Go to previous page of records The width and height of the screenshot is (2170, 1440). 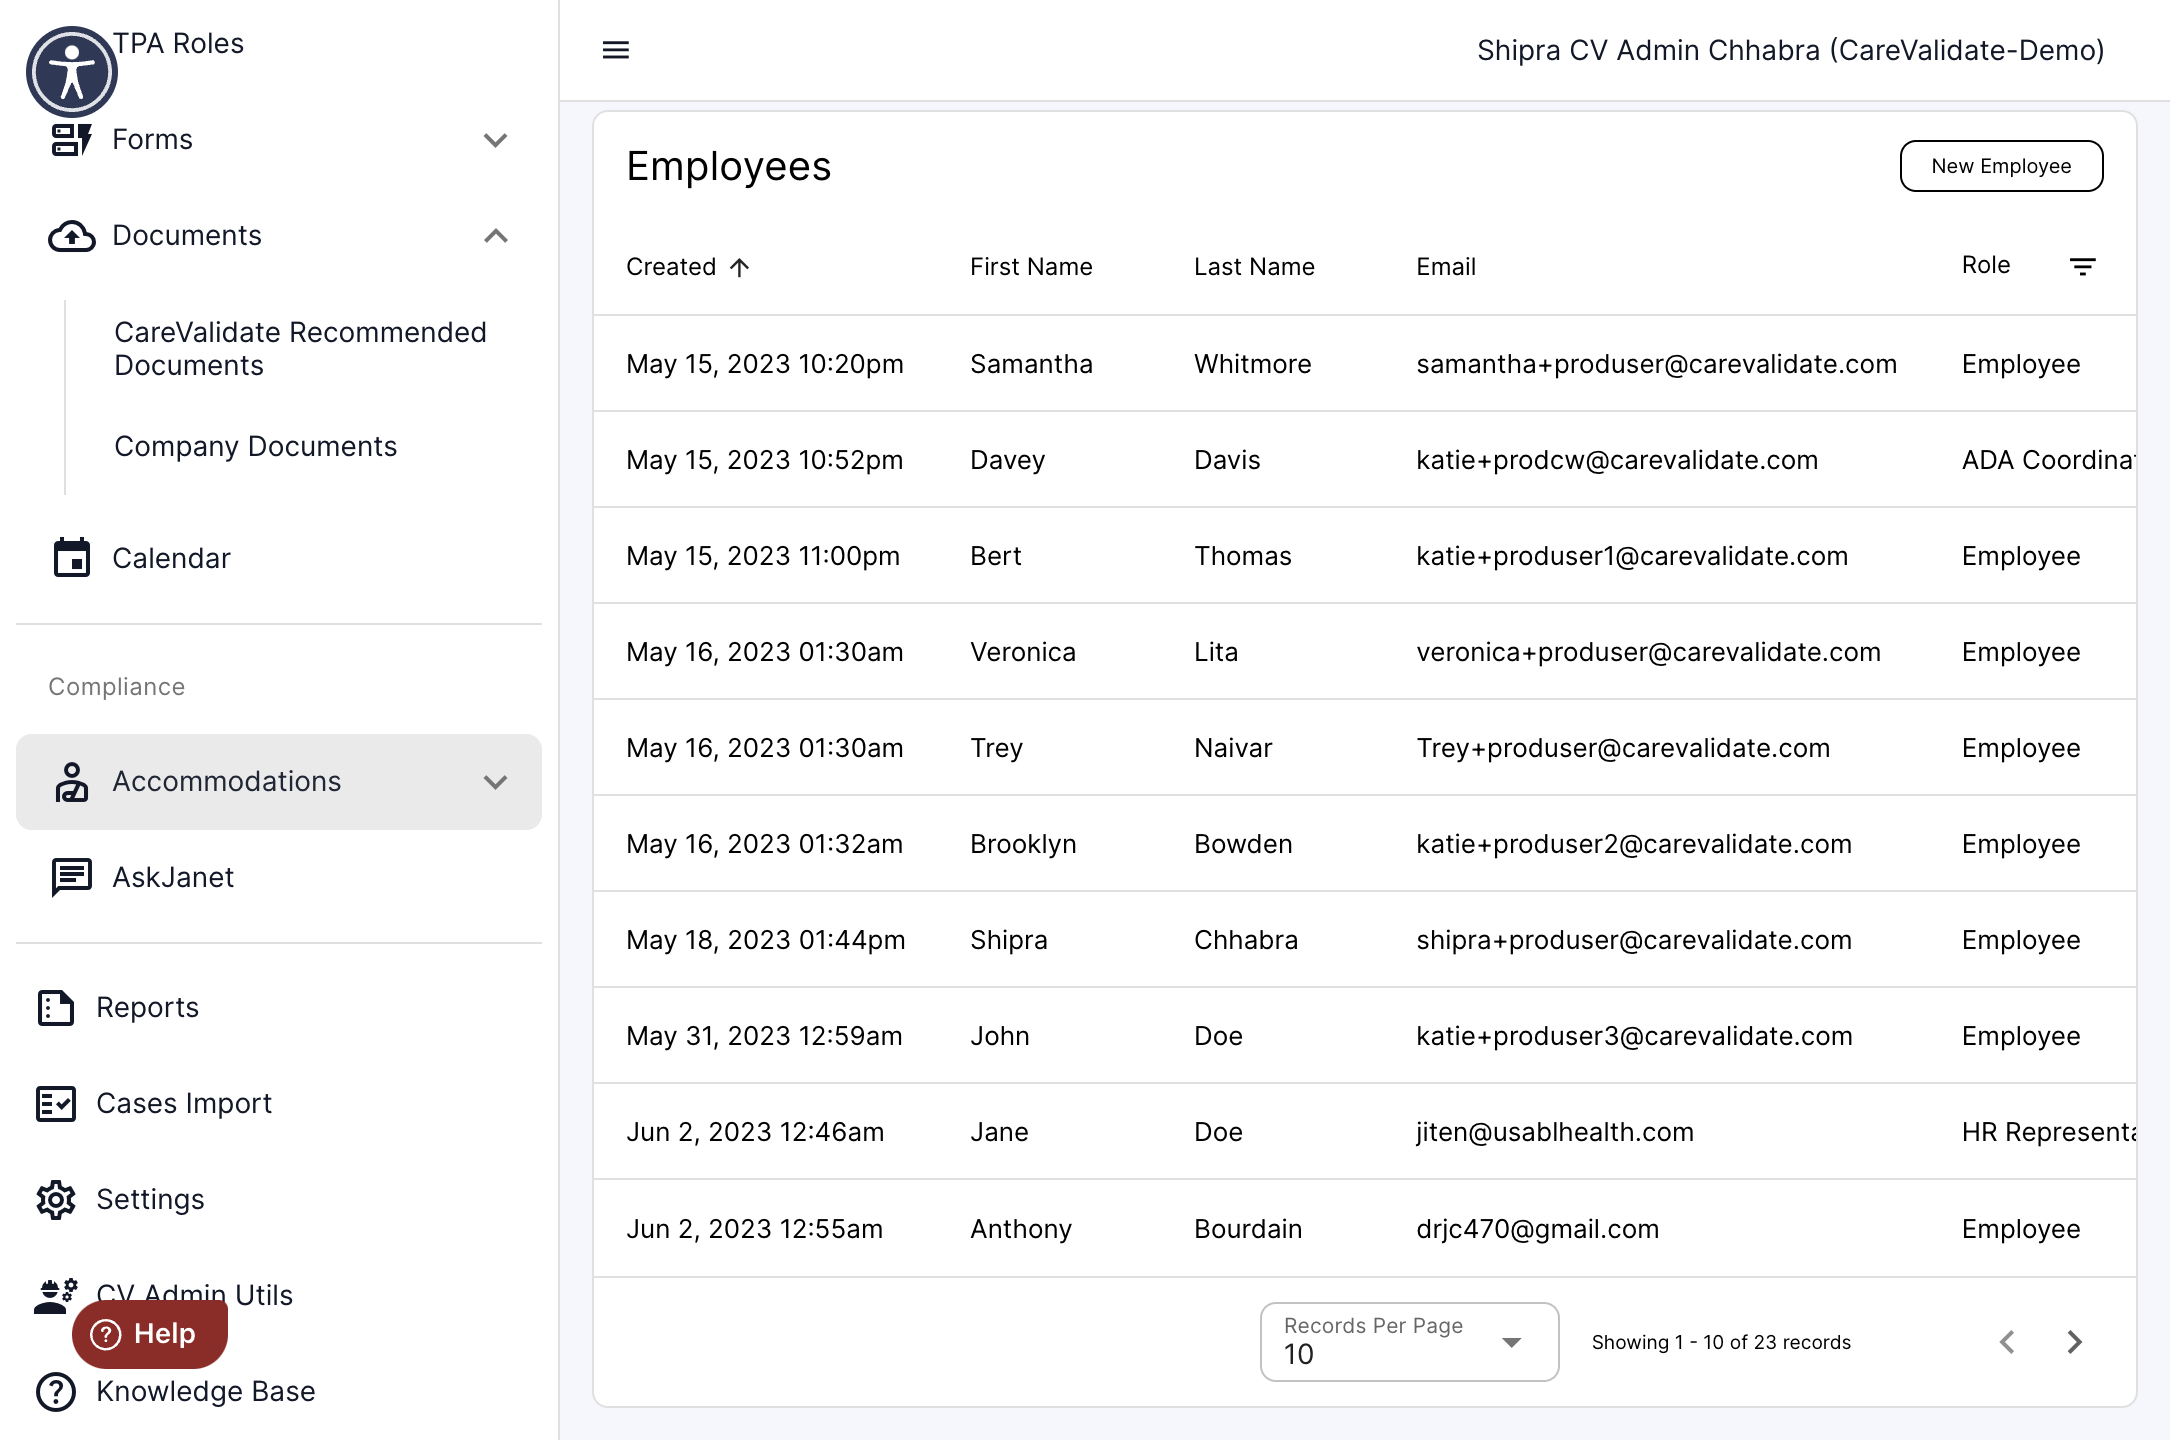[x=2007, y=1342]
